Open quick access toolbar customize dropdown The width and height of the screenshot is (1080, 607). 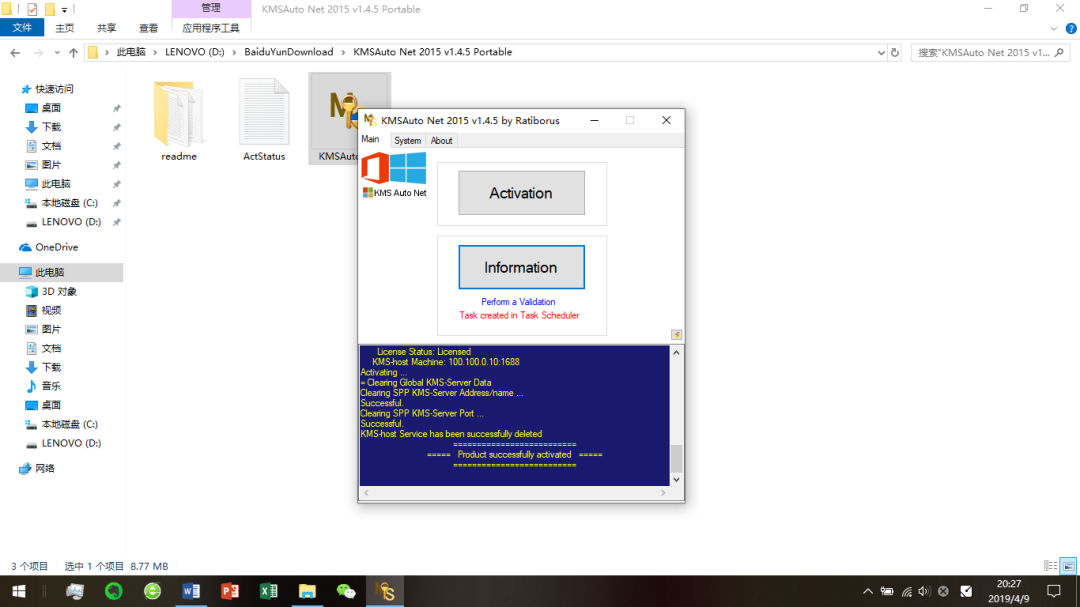(x=64, y=10)
